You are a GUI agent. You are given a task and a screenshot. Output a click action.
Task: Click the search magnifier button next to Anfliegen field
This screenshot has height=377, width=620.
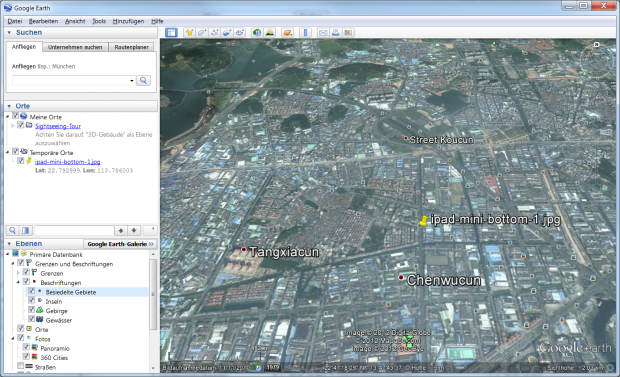(x=143, y=80)
